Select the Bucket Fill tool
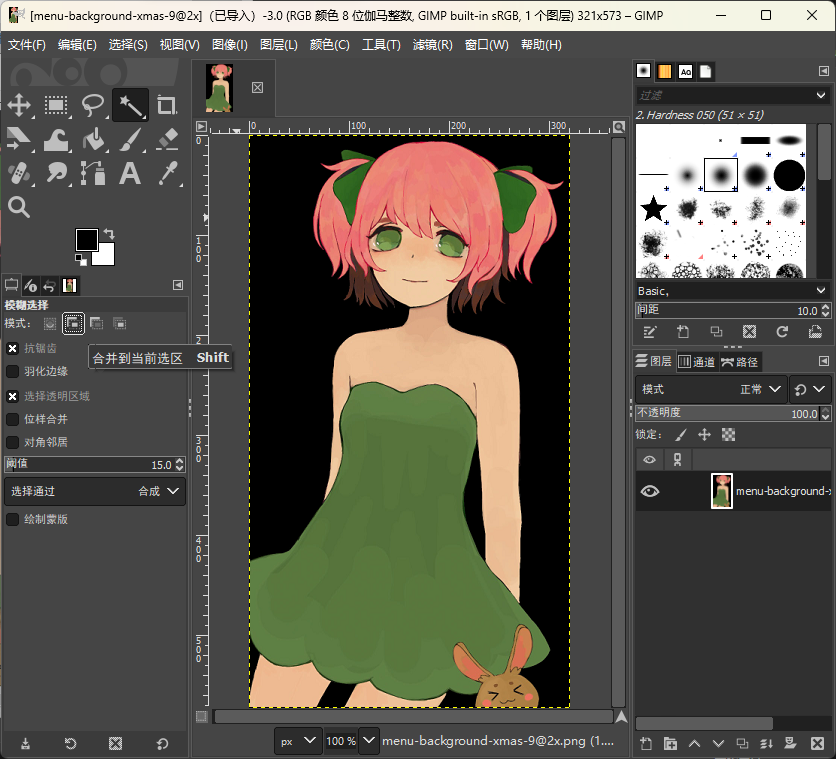The image size is (836, 759). (93, 139)
